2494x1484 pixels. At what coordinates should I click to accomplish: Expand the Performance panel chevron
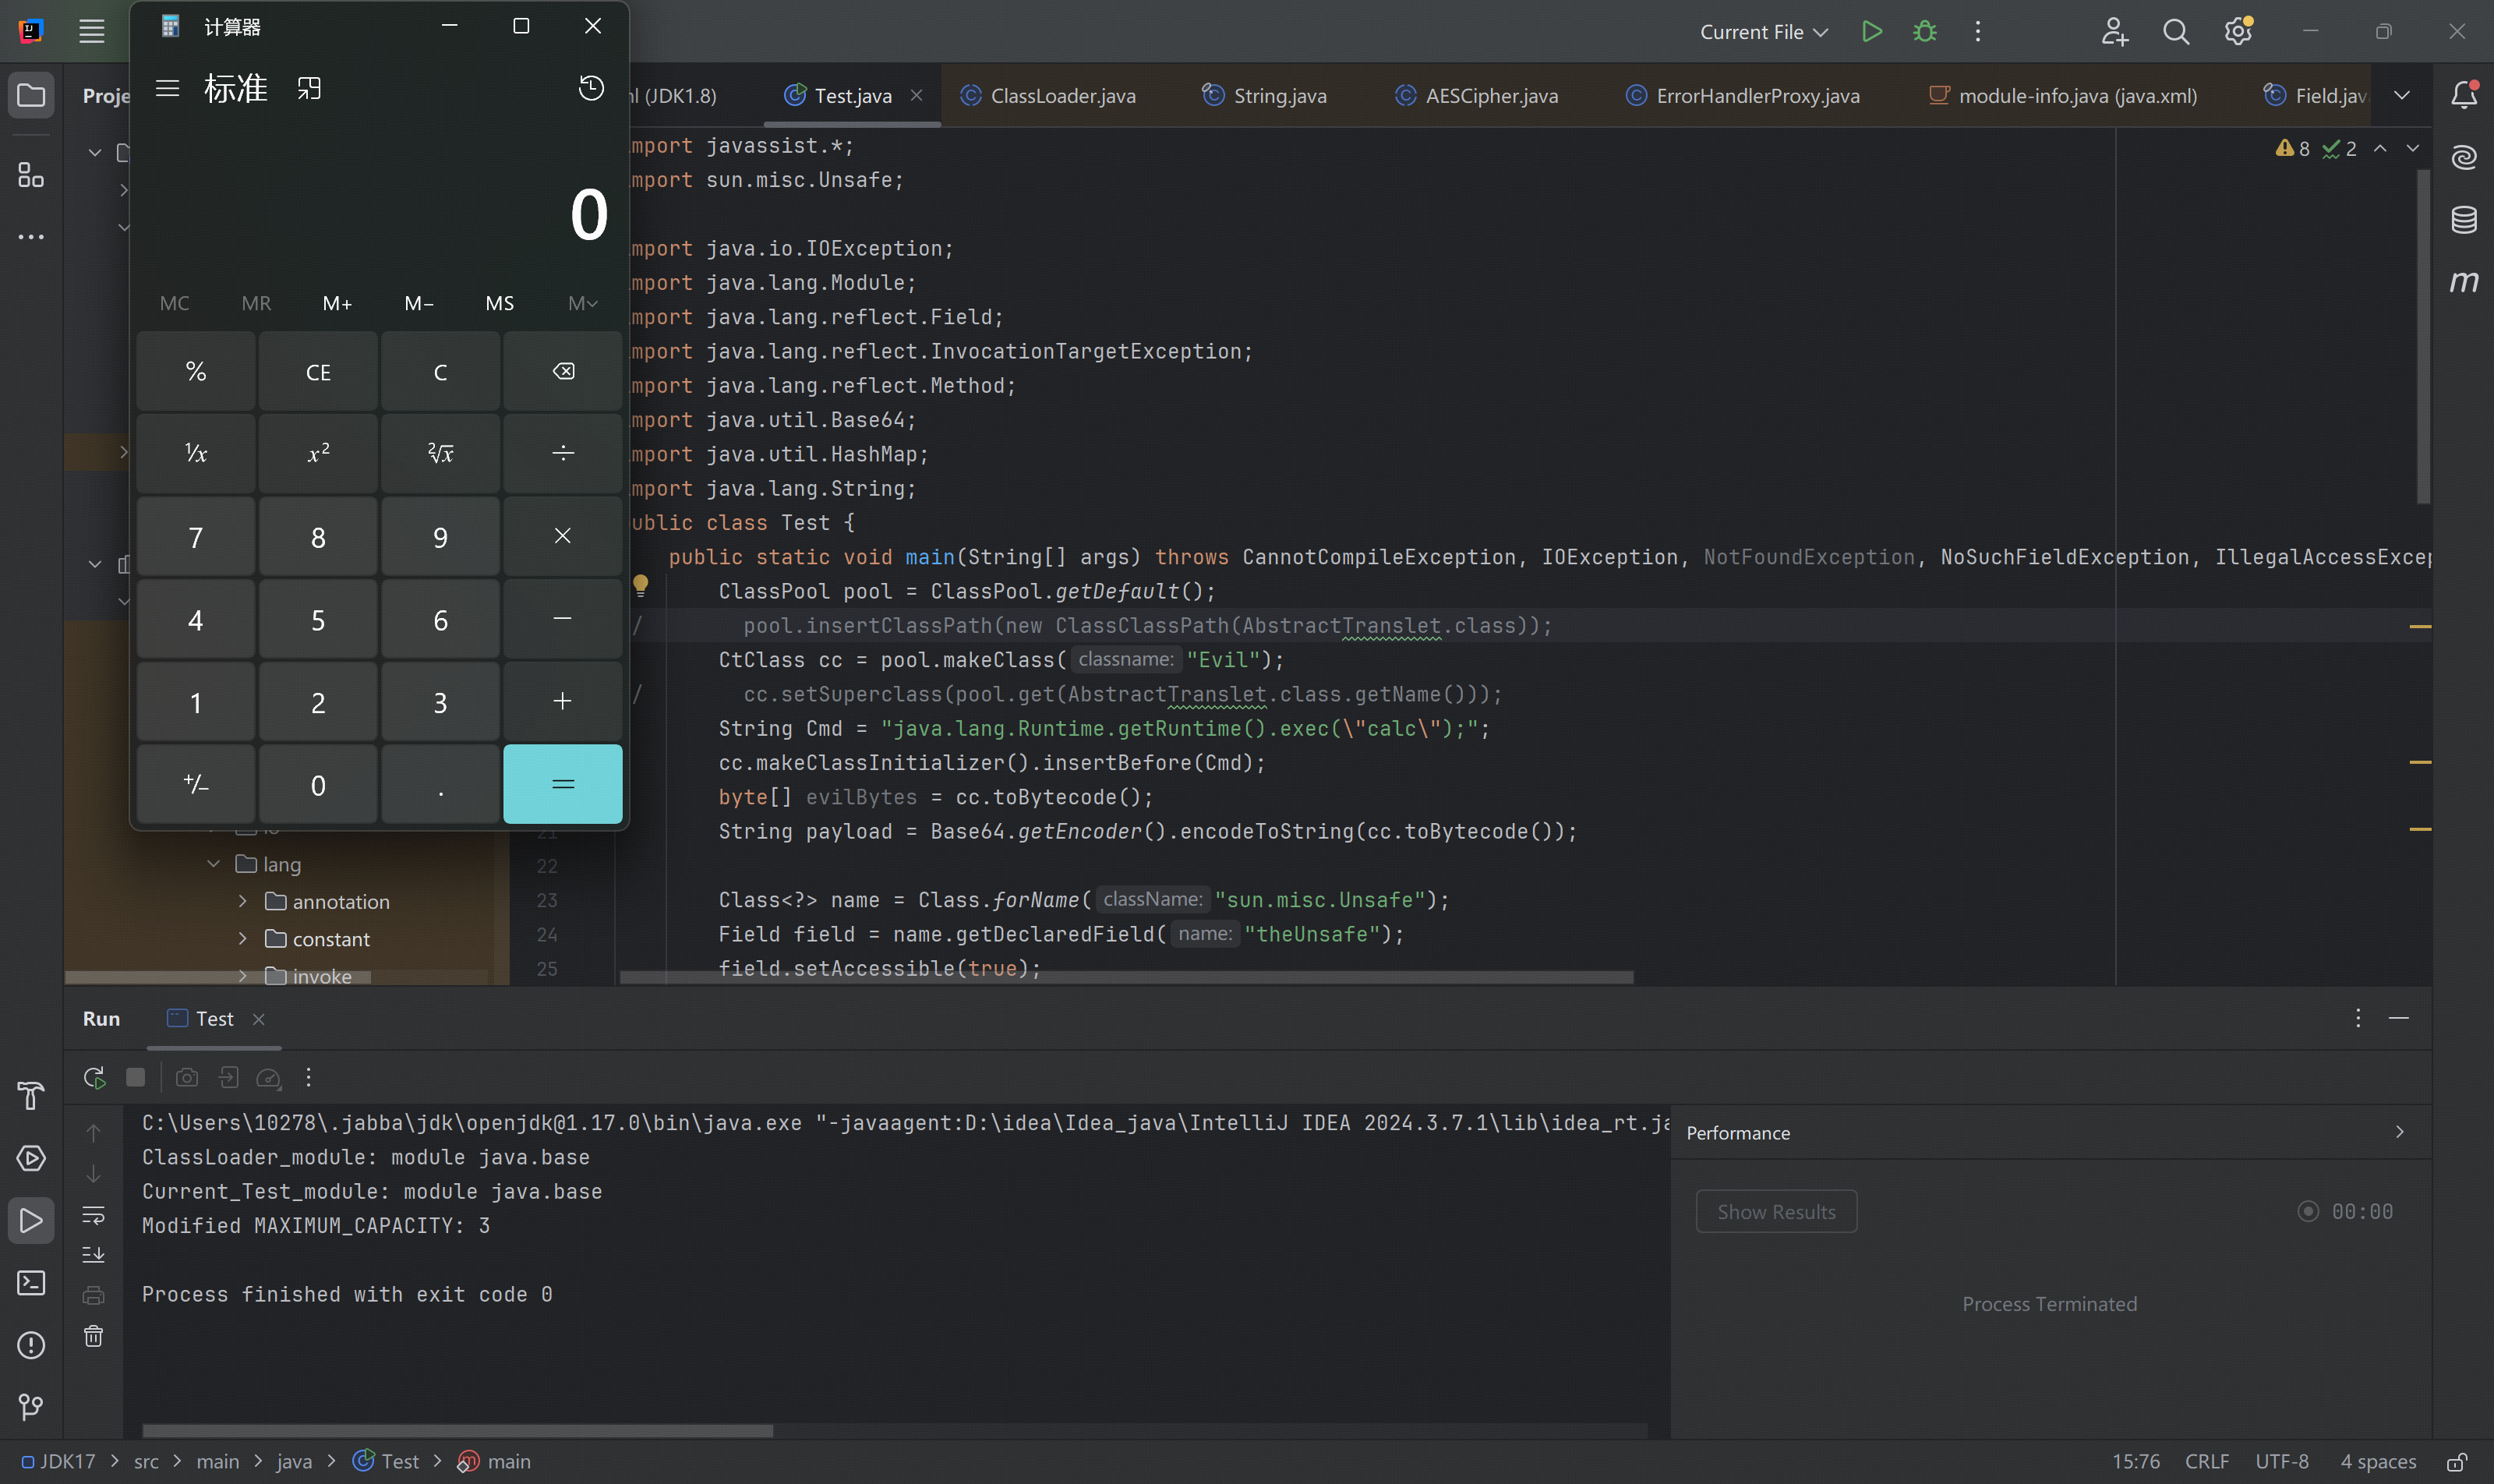coord(2400,1132)
